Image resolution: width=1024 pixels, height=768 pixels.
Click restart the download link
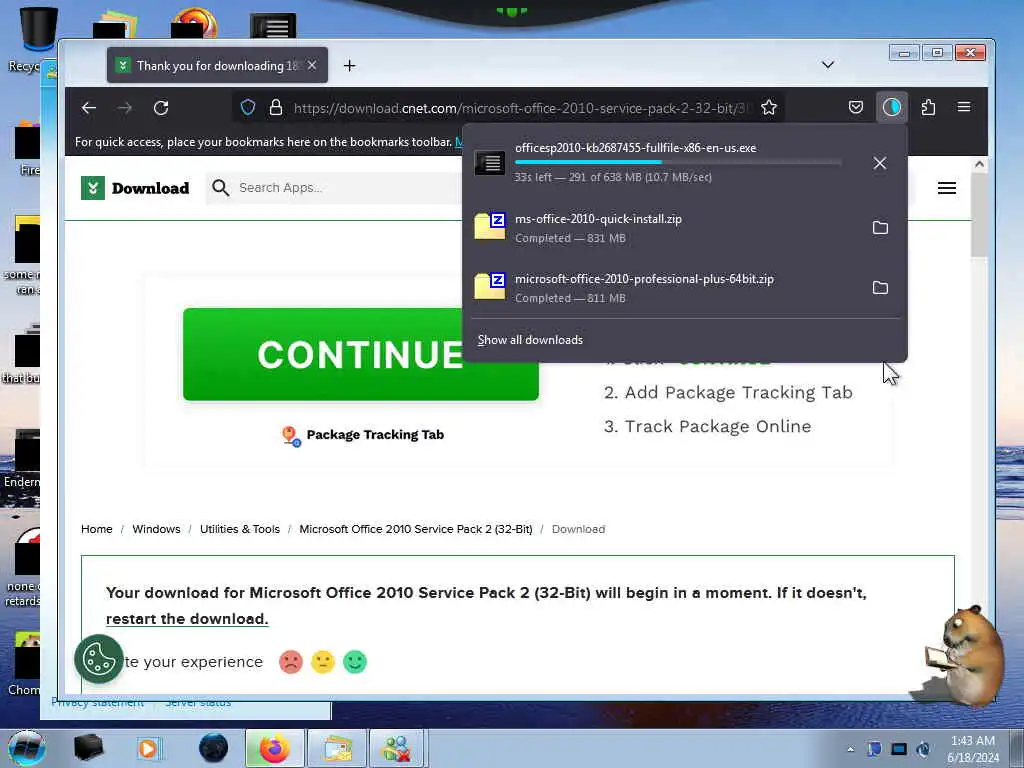[187, 618]
